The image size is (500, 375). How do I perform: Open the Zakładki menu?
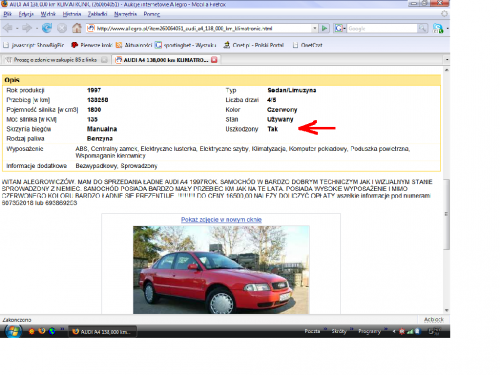point(97,14)
